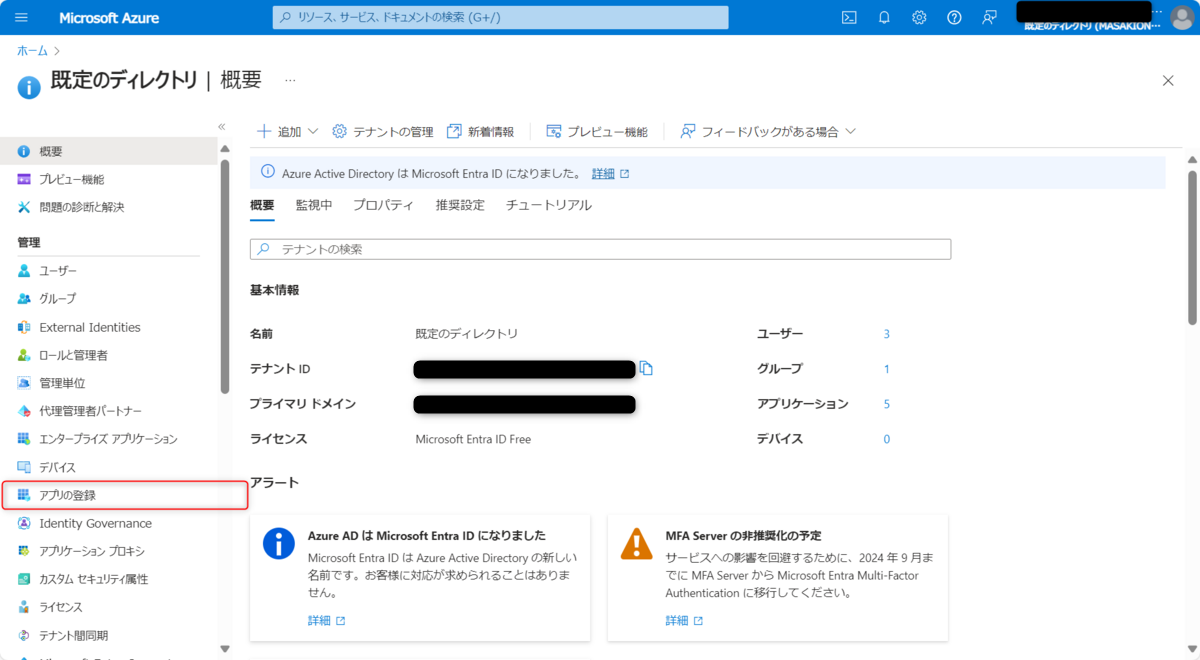Viewport: 1200px width, 660px height.
Task: Open 概要 in the left menu
Action: pos(109,151)
